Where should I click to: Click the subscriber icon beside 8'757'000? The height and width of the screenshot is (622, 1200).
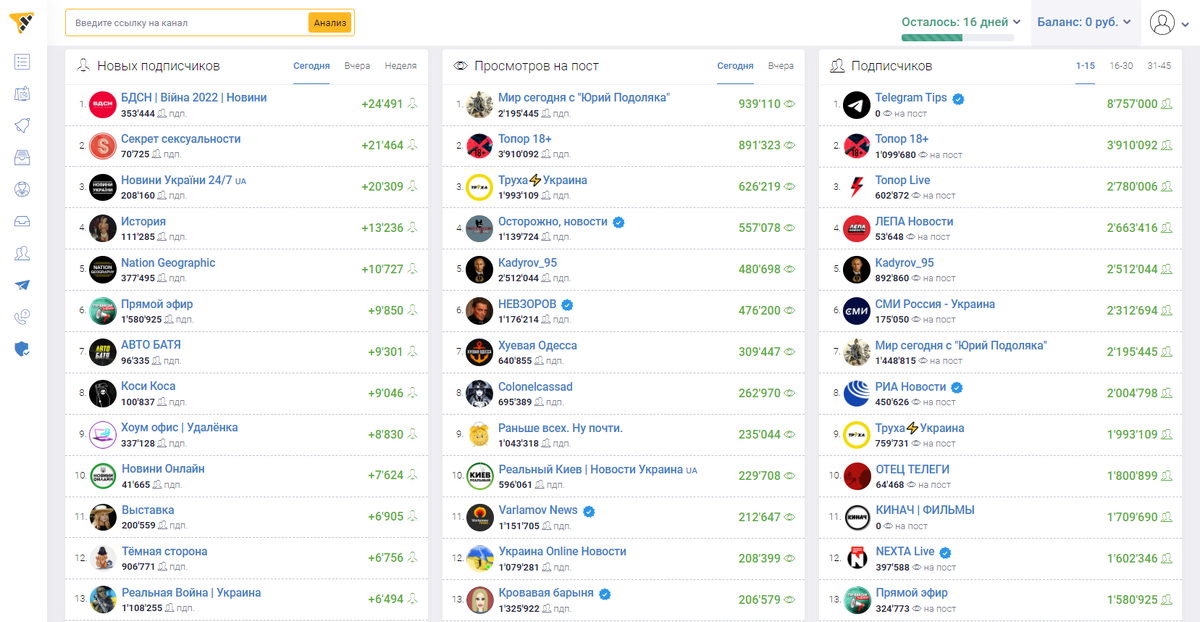point(1166,104)
